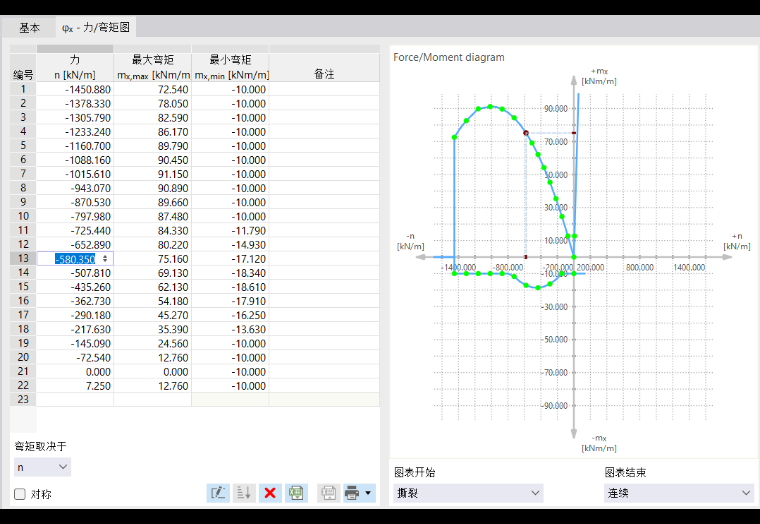Select force value -870.530

pyautogui.click(x=75, y=202)
